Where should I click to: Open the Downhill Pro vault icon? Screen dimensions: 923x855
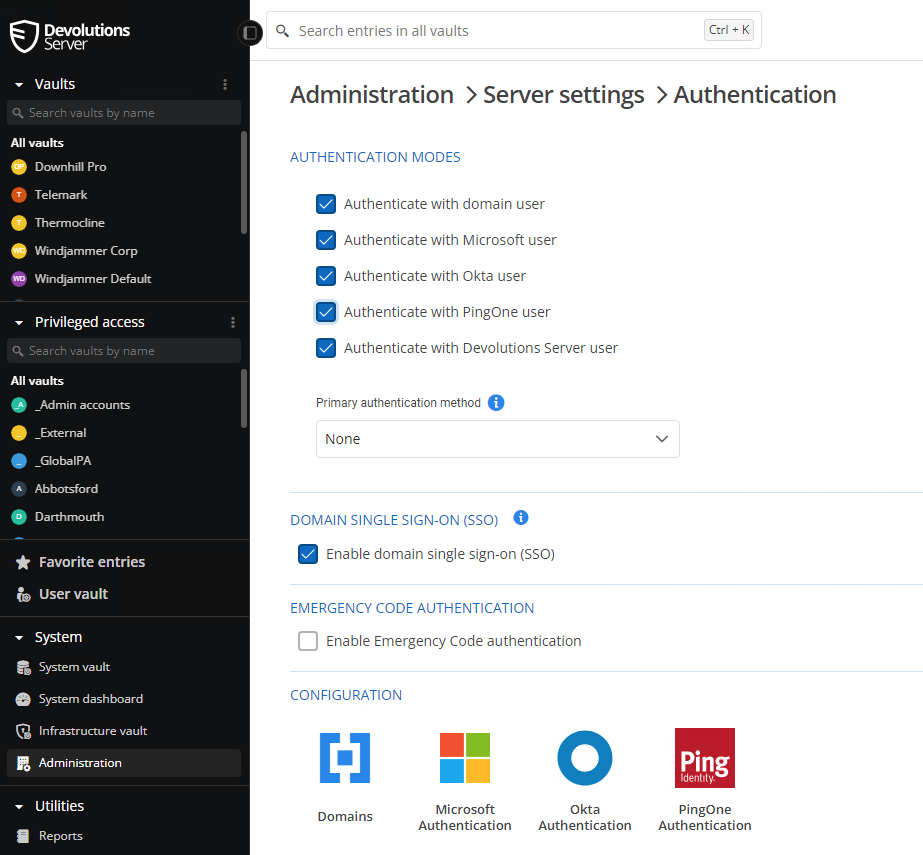click(x=19, y=167)
